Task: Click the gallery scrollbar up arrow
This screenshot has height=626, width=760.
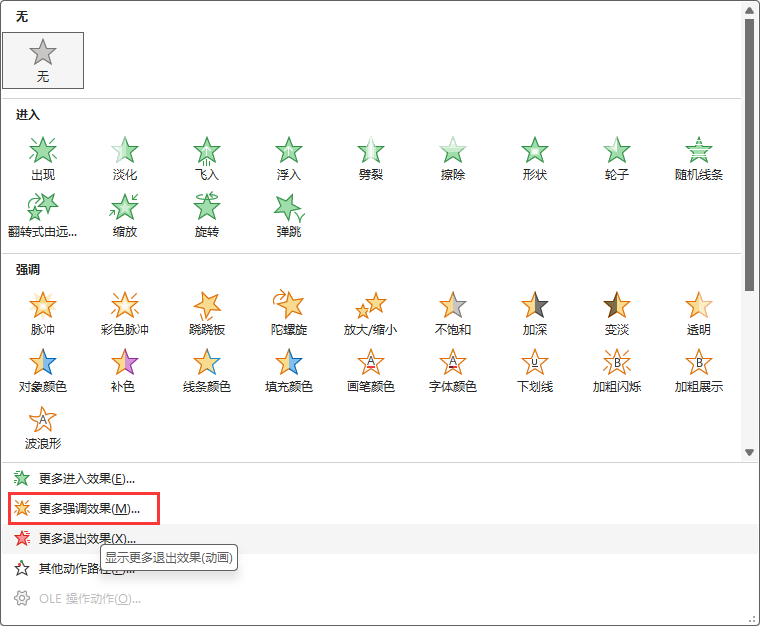Action: pyautogui.click(x=749, y=10)
